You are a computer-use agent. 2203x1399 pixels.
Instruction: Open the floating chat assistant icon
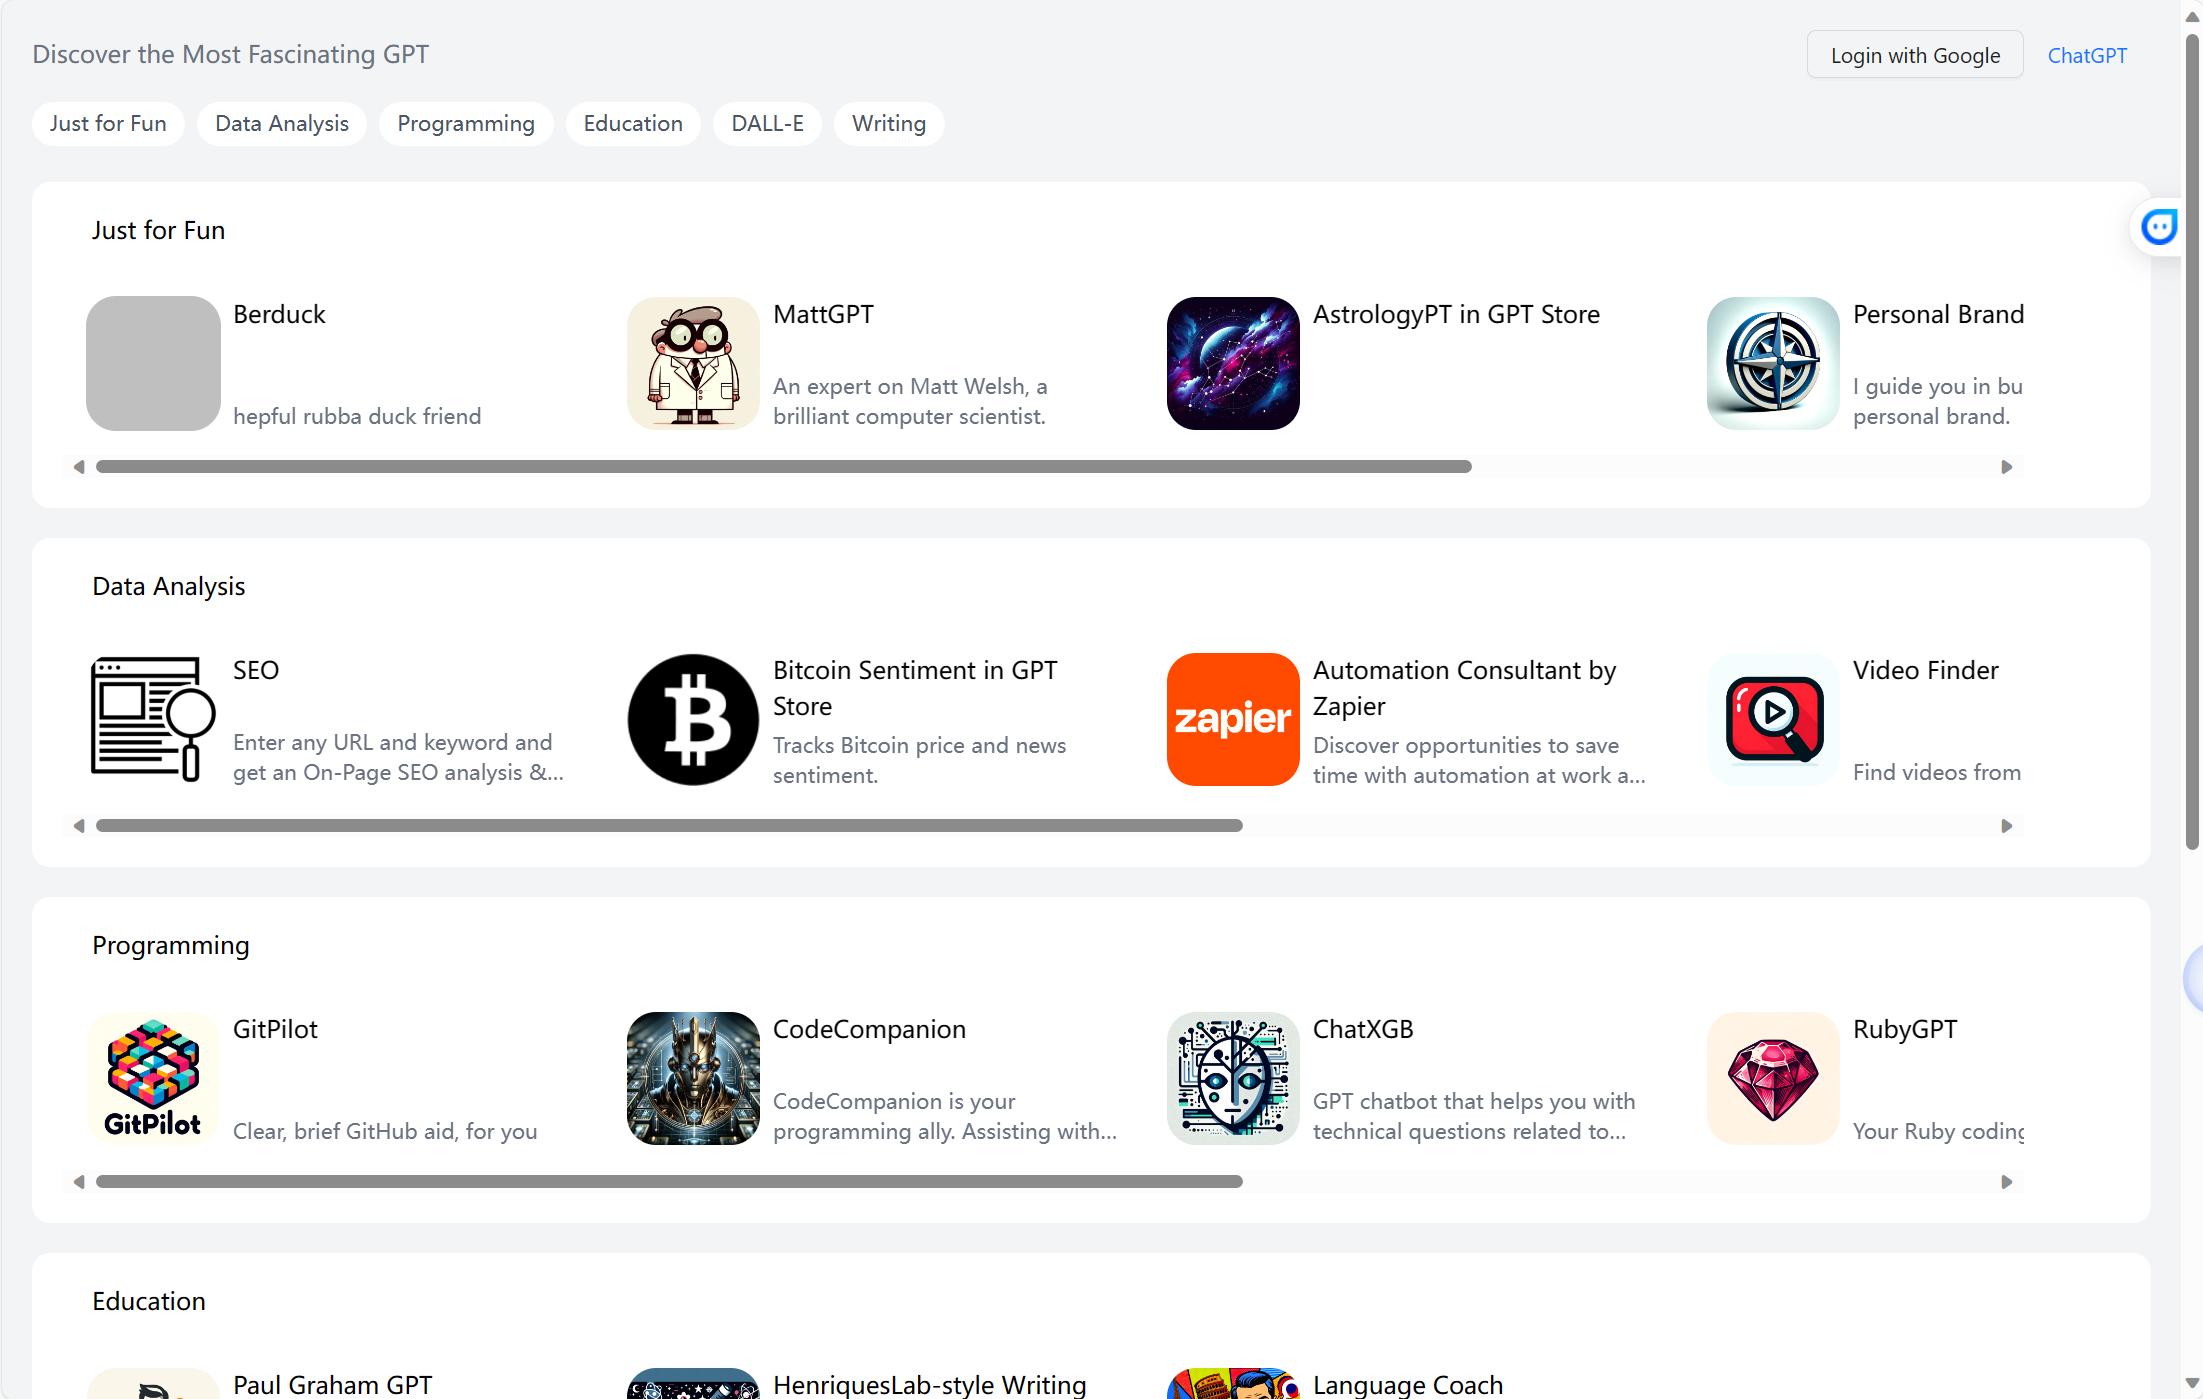click(2158, 227)
